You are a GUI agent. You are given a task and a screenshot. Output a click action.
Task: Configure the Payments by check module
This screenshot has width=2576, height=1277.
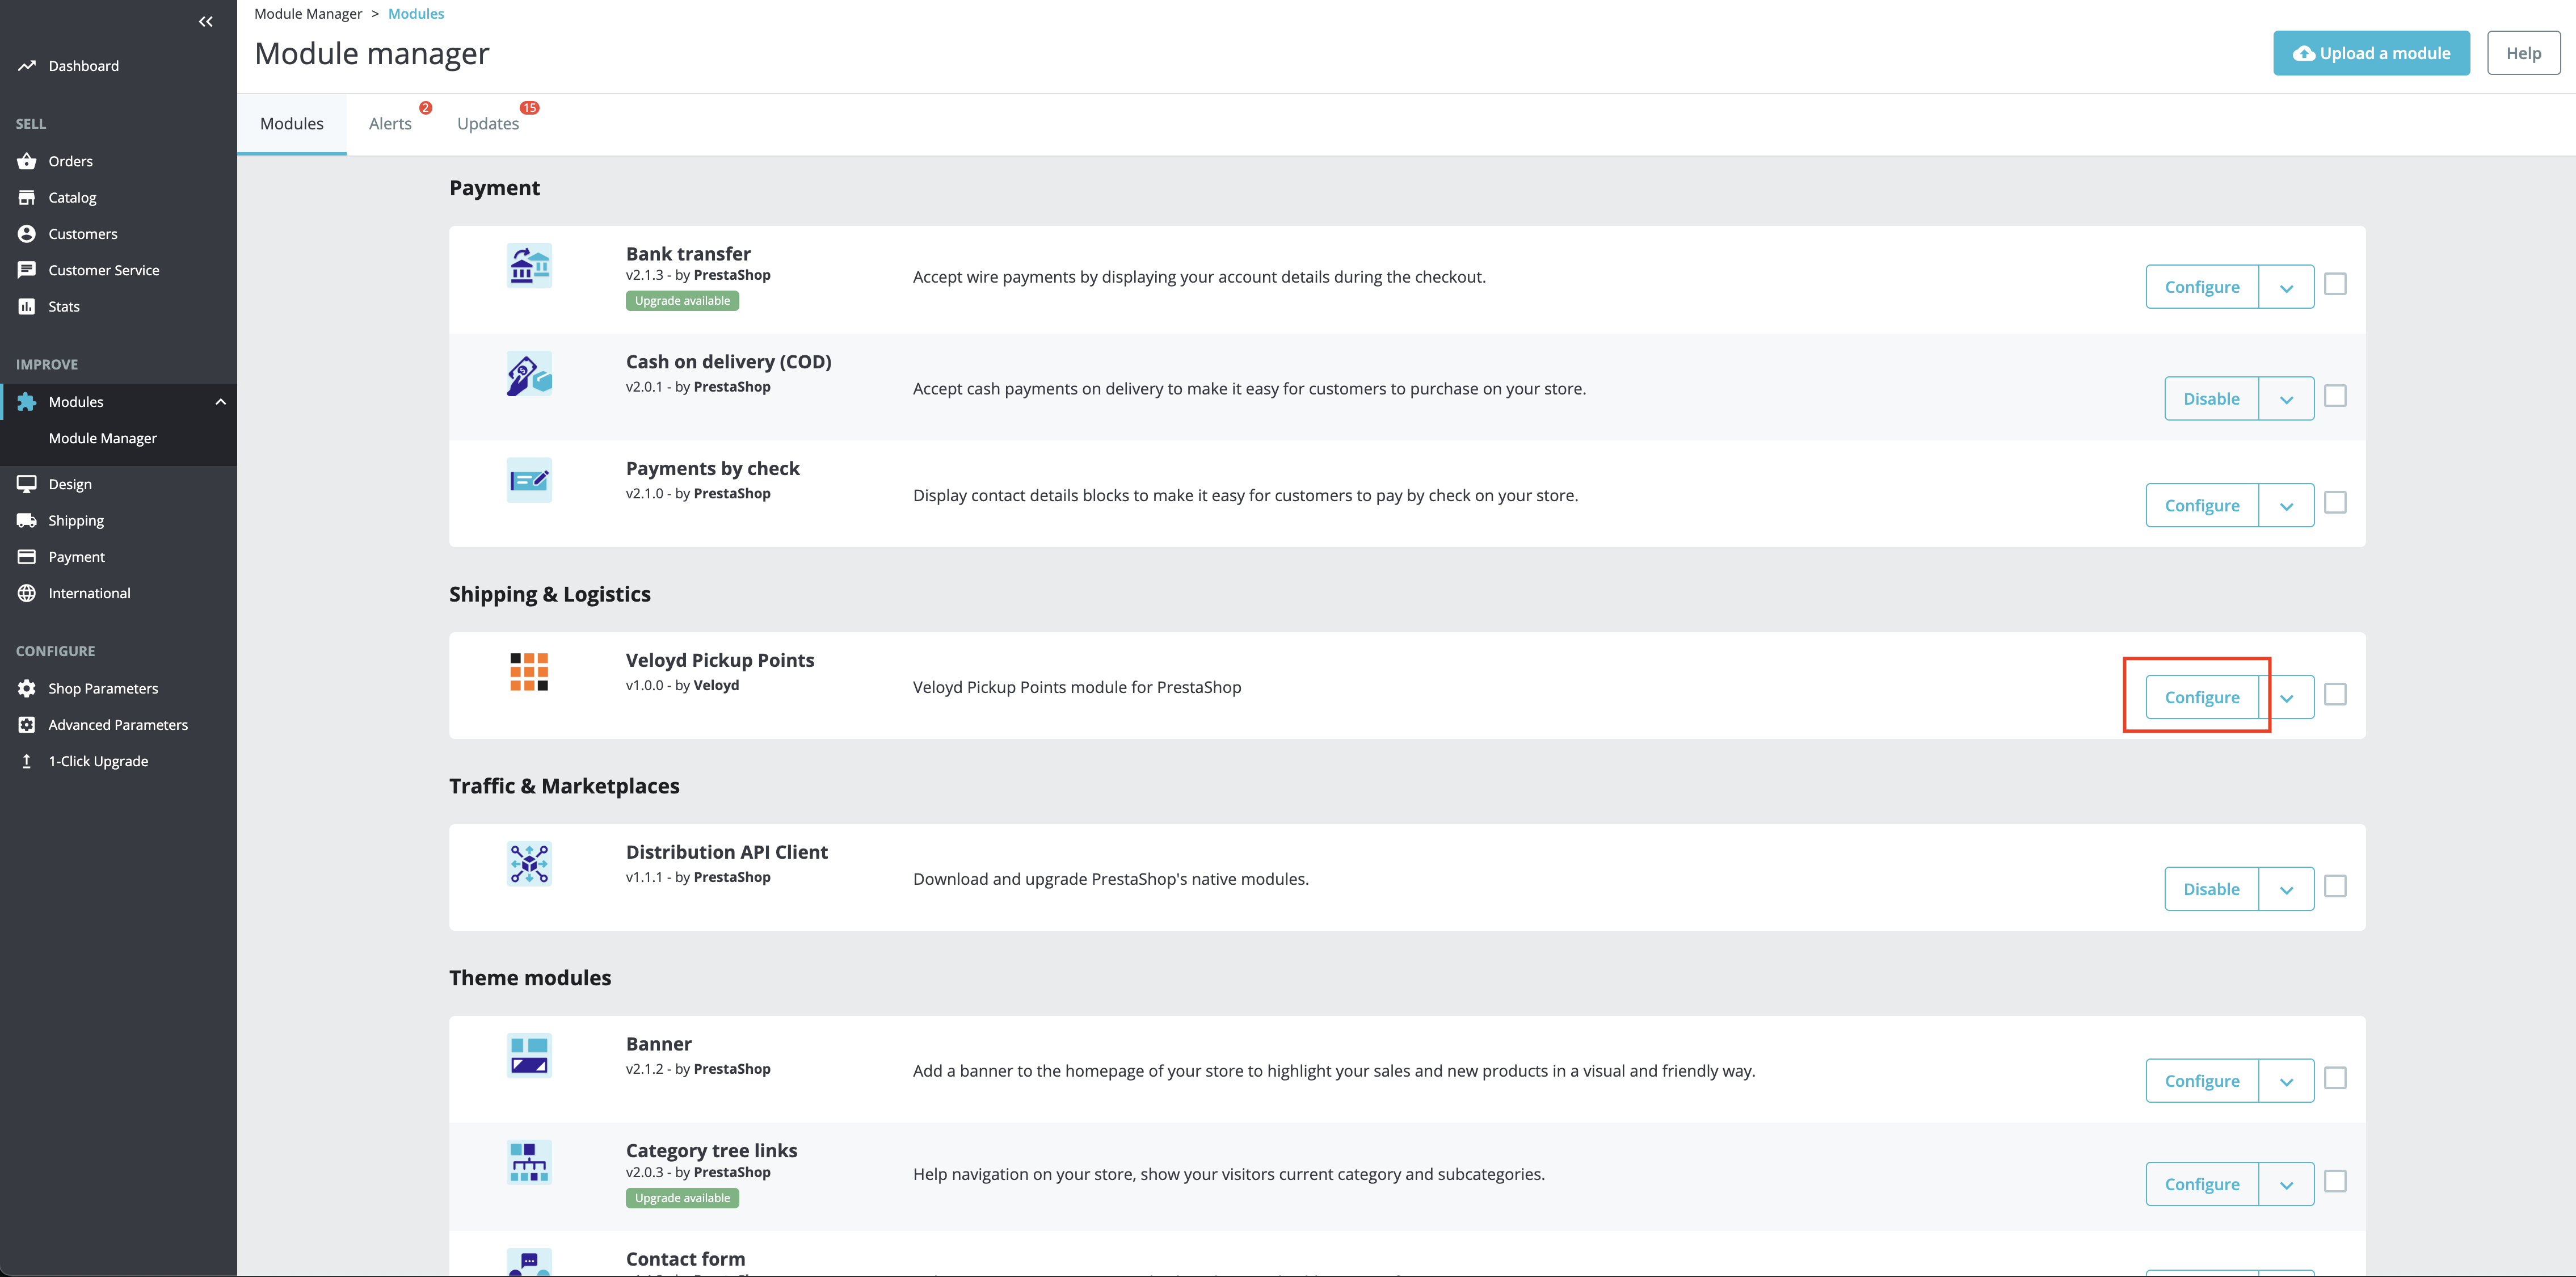(x=2202, y=506)
